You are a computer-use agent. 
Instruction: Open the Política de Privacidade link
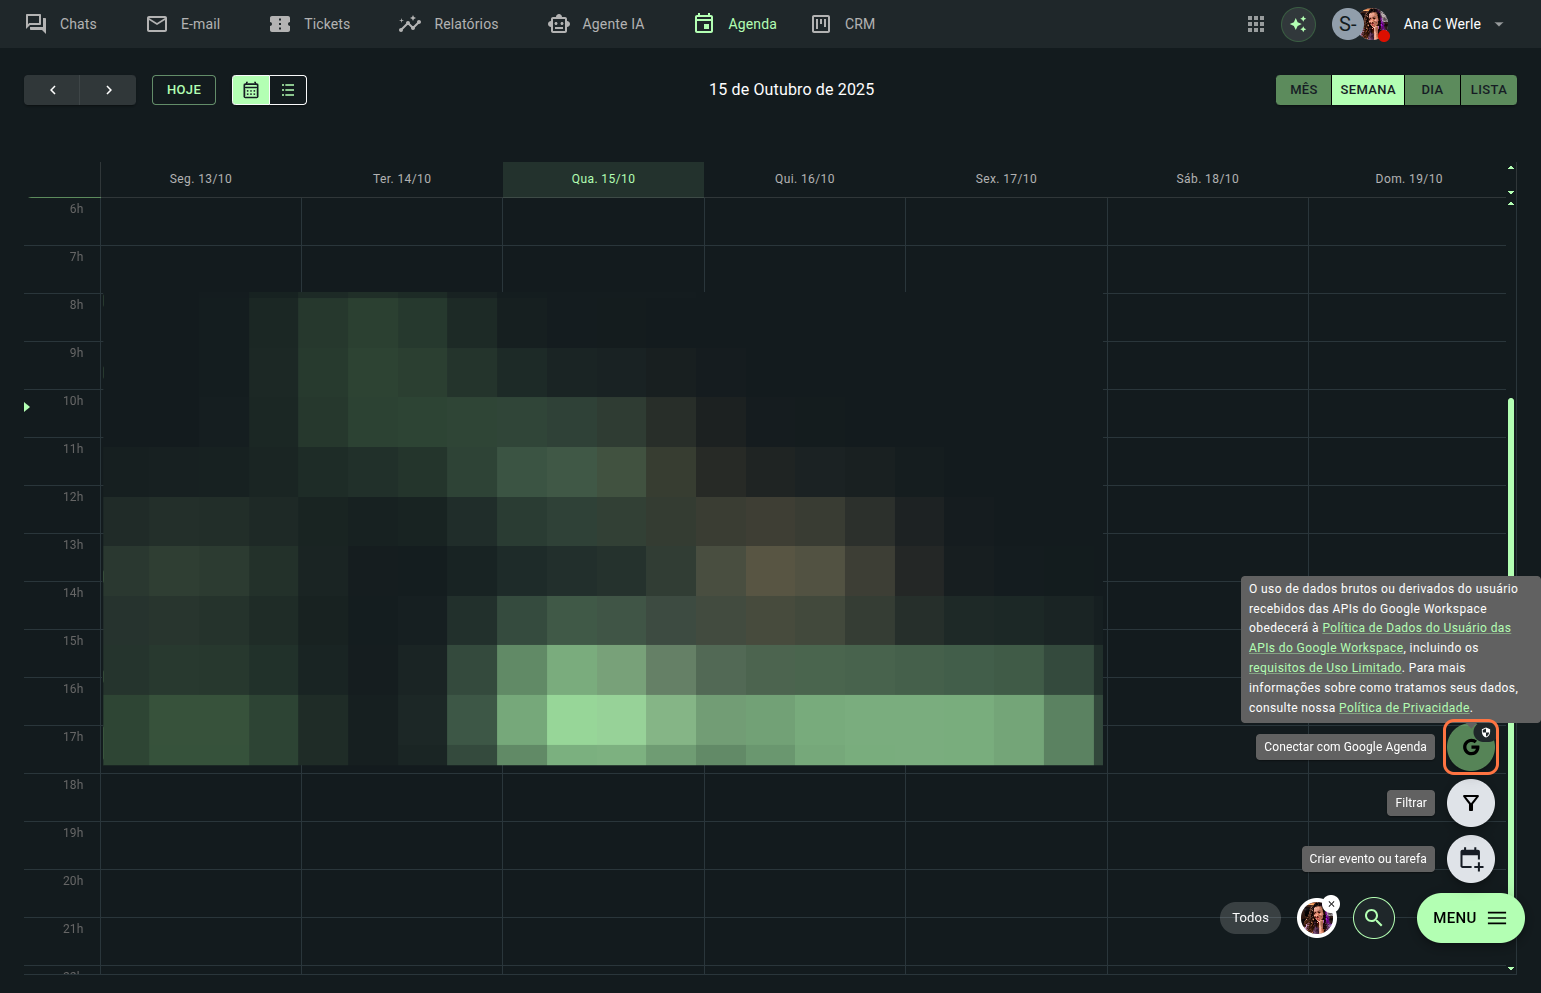1404,708
